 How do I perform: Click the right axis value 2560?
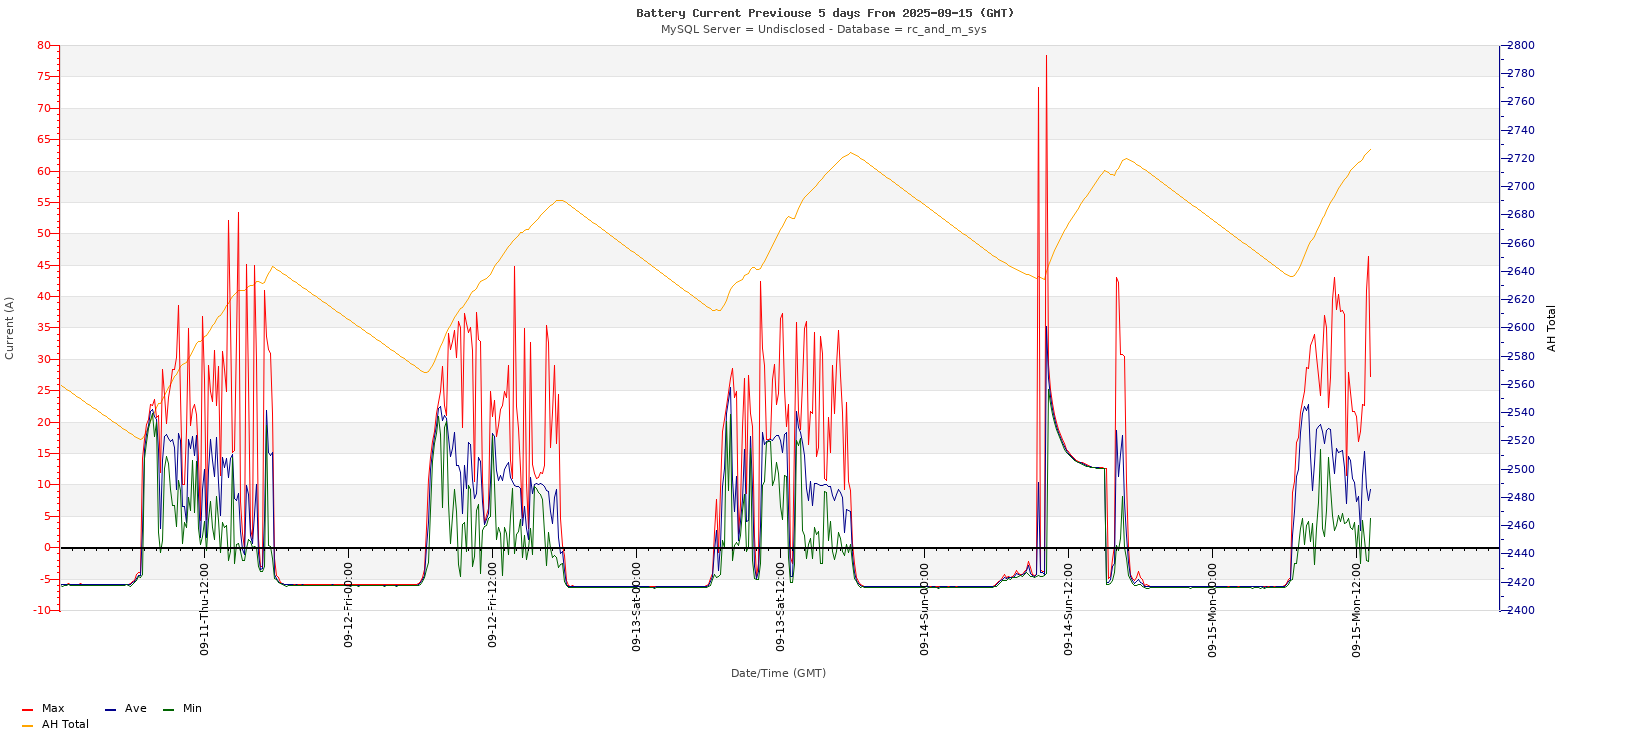(1521, 384)
